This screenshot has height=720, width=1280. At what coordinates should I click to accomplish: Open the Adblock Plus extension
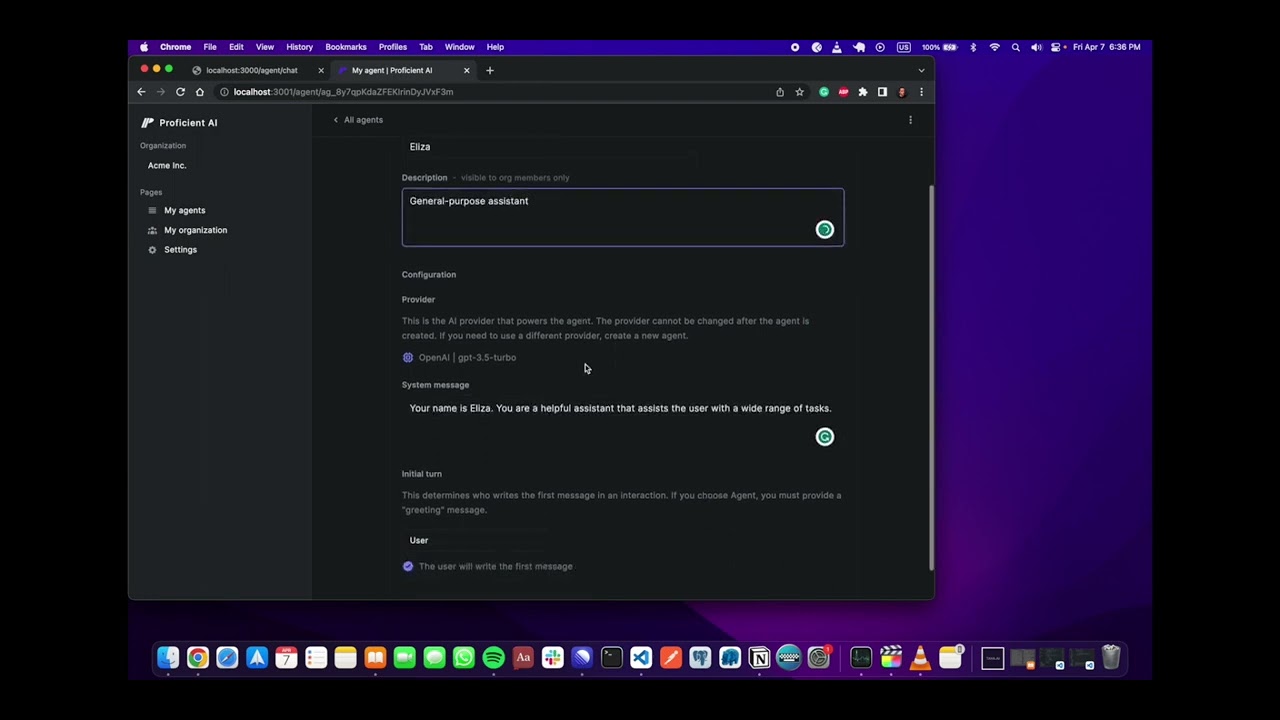click(x=843, y=92)
